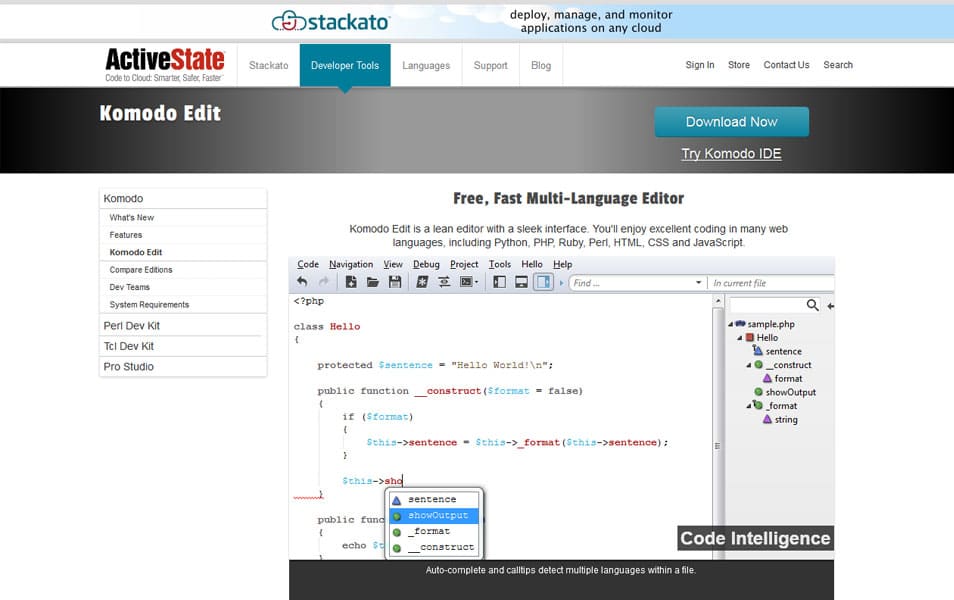Open the Try Komodo IDE link
Screen dimensions: 954x600
coord(734,153)
